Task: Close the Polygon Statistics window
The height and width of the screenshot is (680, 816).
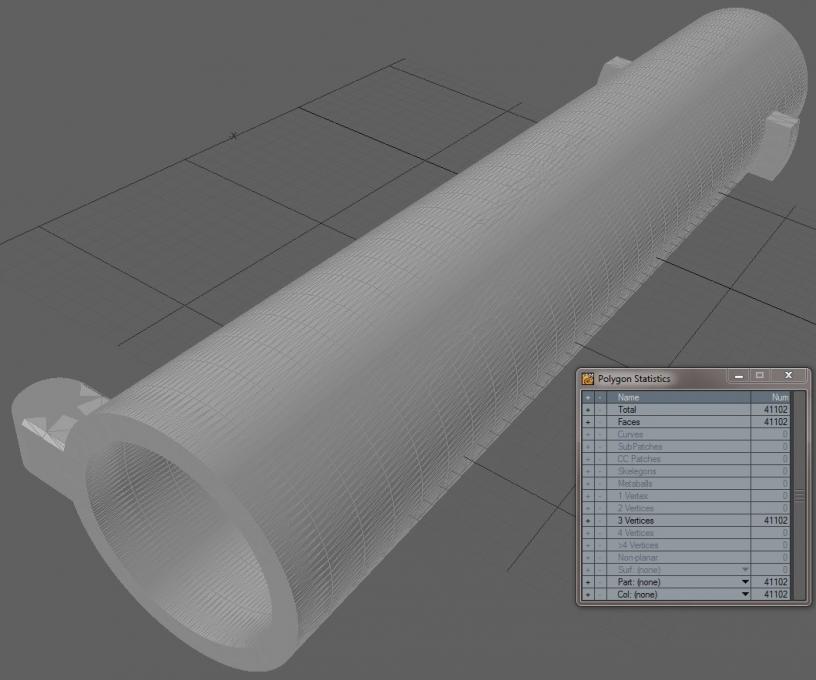Action: pyautogui.click(x=788, y=376)
